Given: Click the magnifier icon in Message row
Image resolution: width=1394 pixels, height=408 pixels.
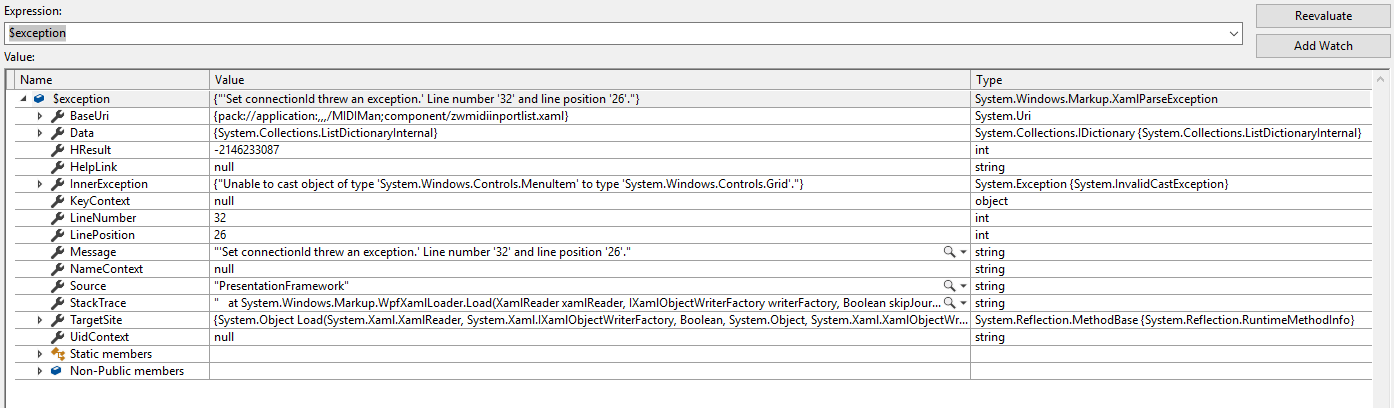Looking at the screenshot, I should point(949,252).
